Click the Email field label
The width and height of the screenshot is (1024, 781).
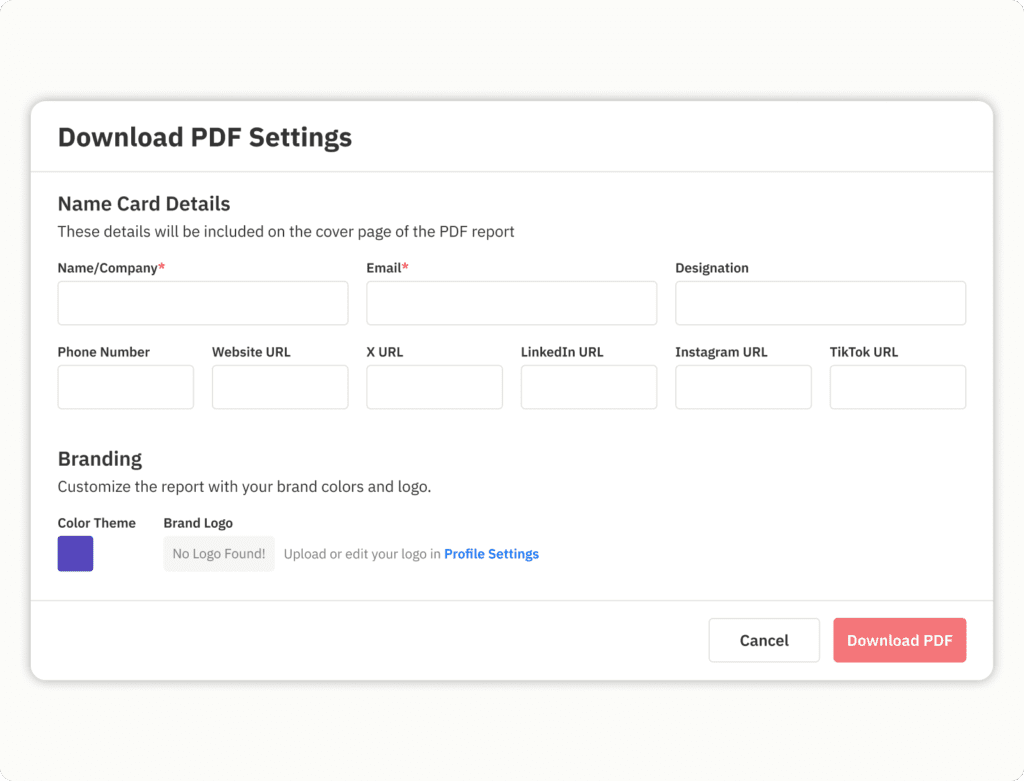tap(385, 268)
